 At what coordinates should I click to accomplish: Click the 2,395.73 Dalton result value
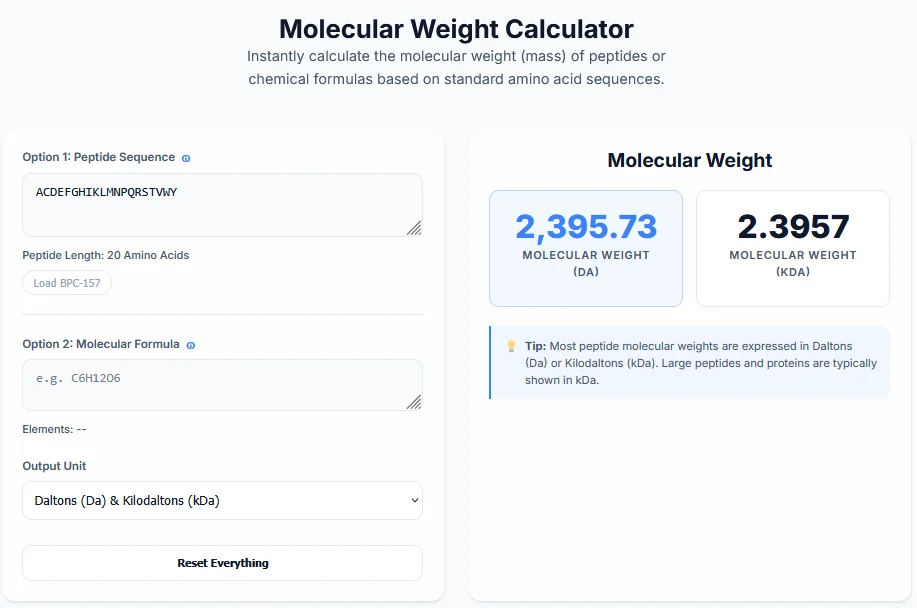586,228
